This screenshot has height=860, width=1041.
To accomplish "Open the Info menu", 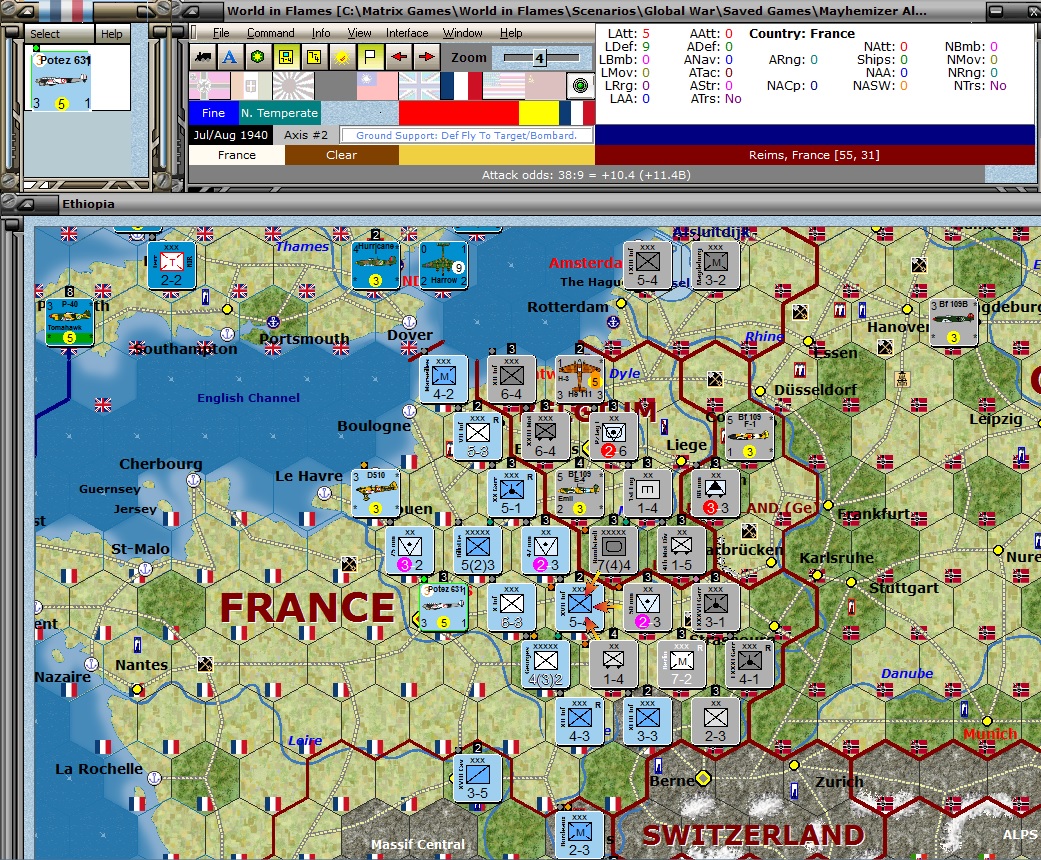I will point(321,33).
